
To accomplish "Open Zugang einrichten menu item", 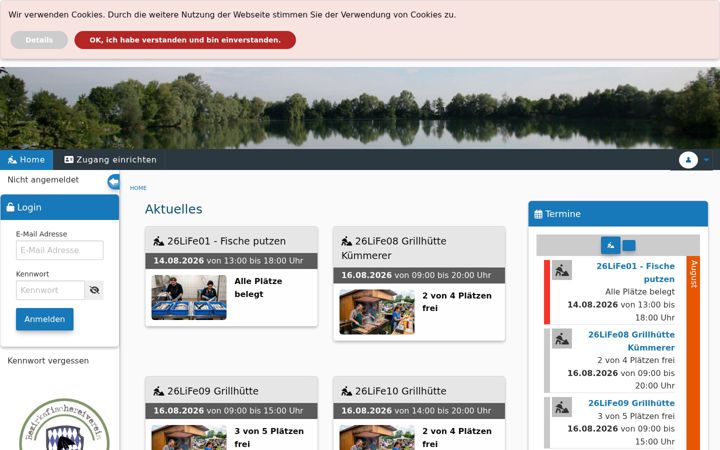I will [110, 160].
